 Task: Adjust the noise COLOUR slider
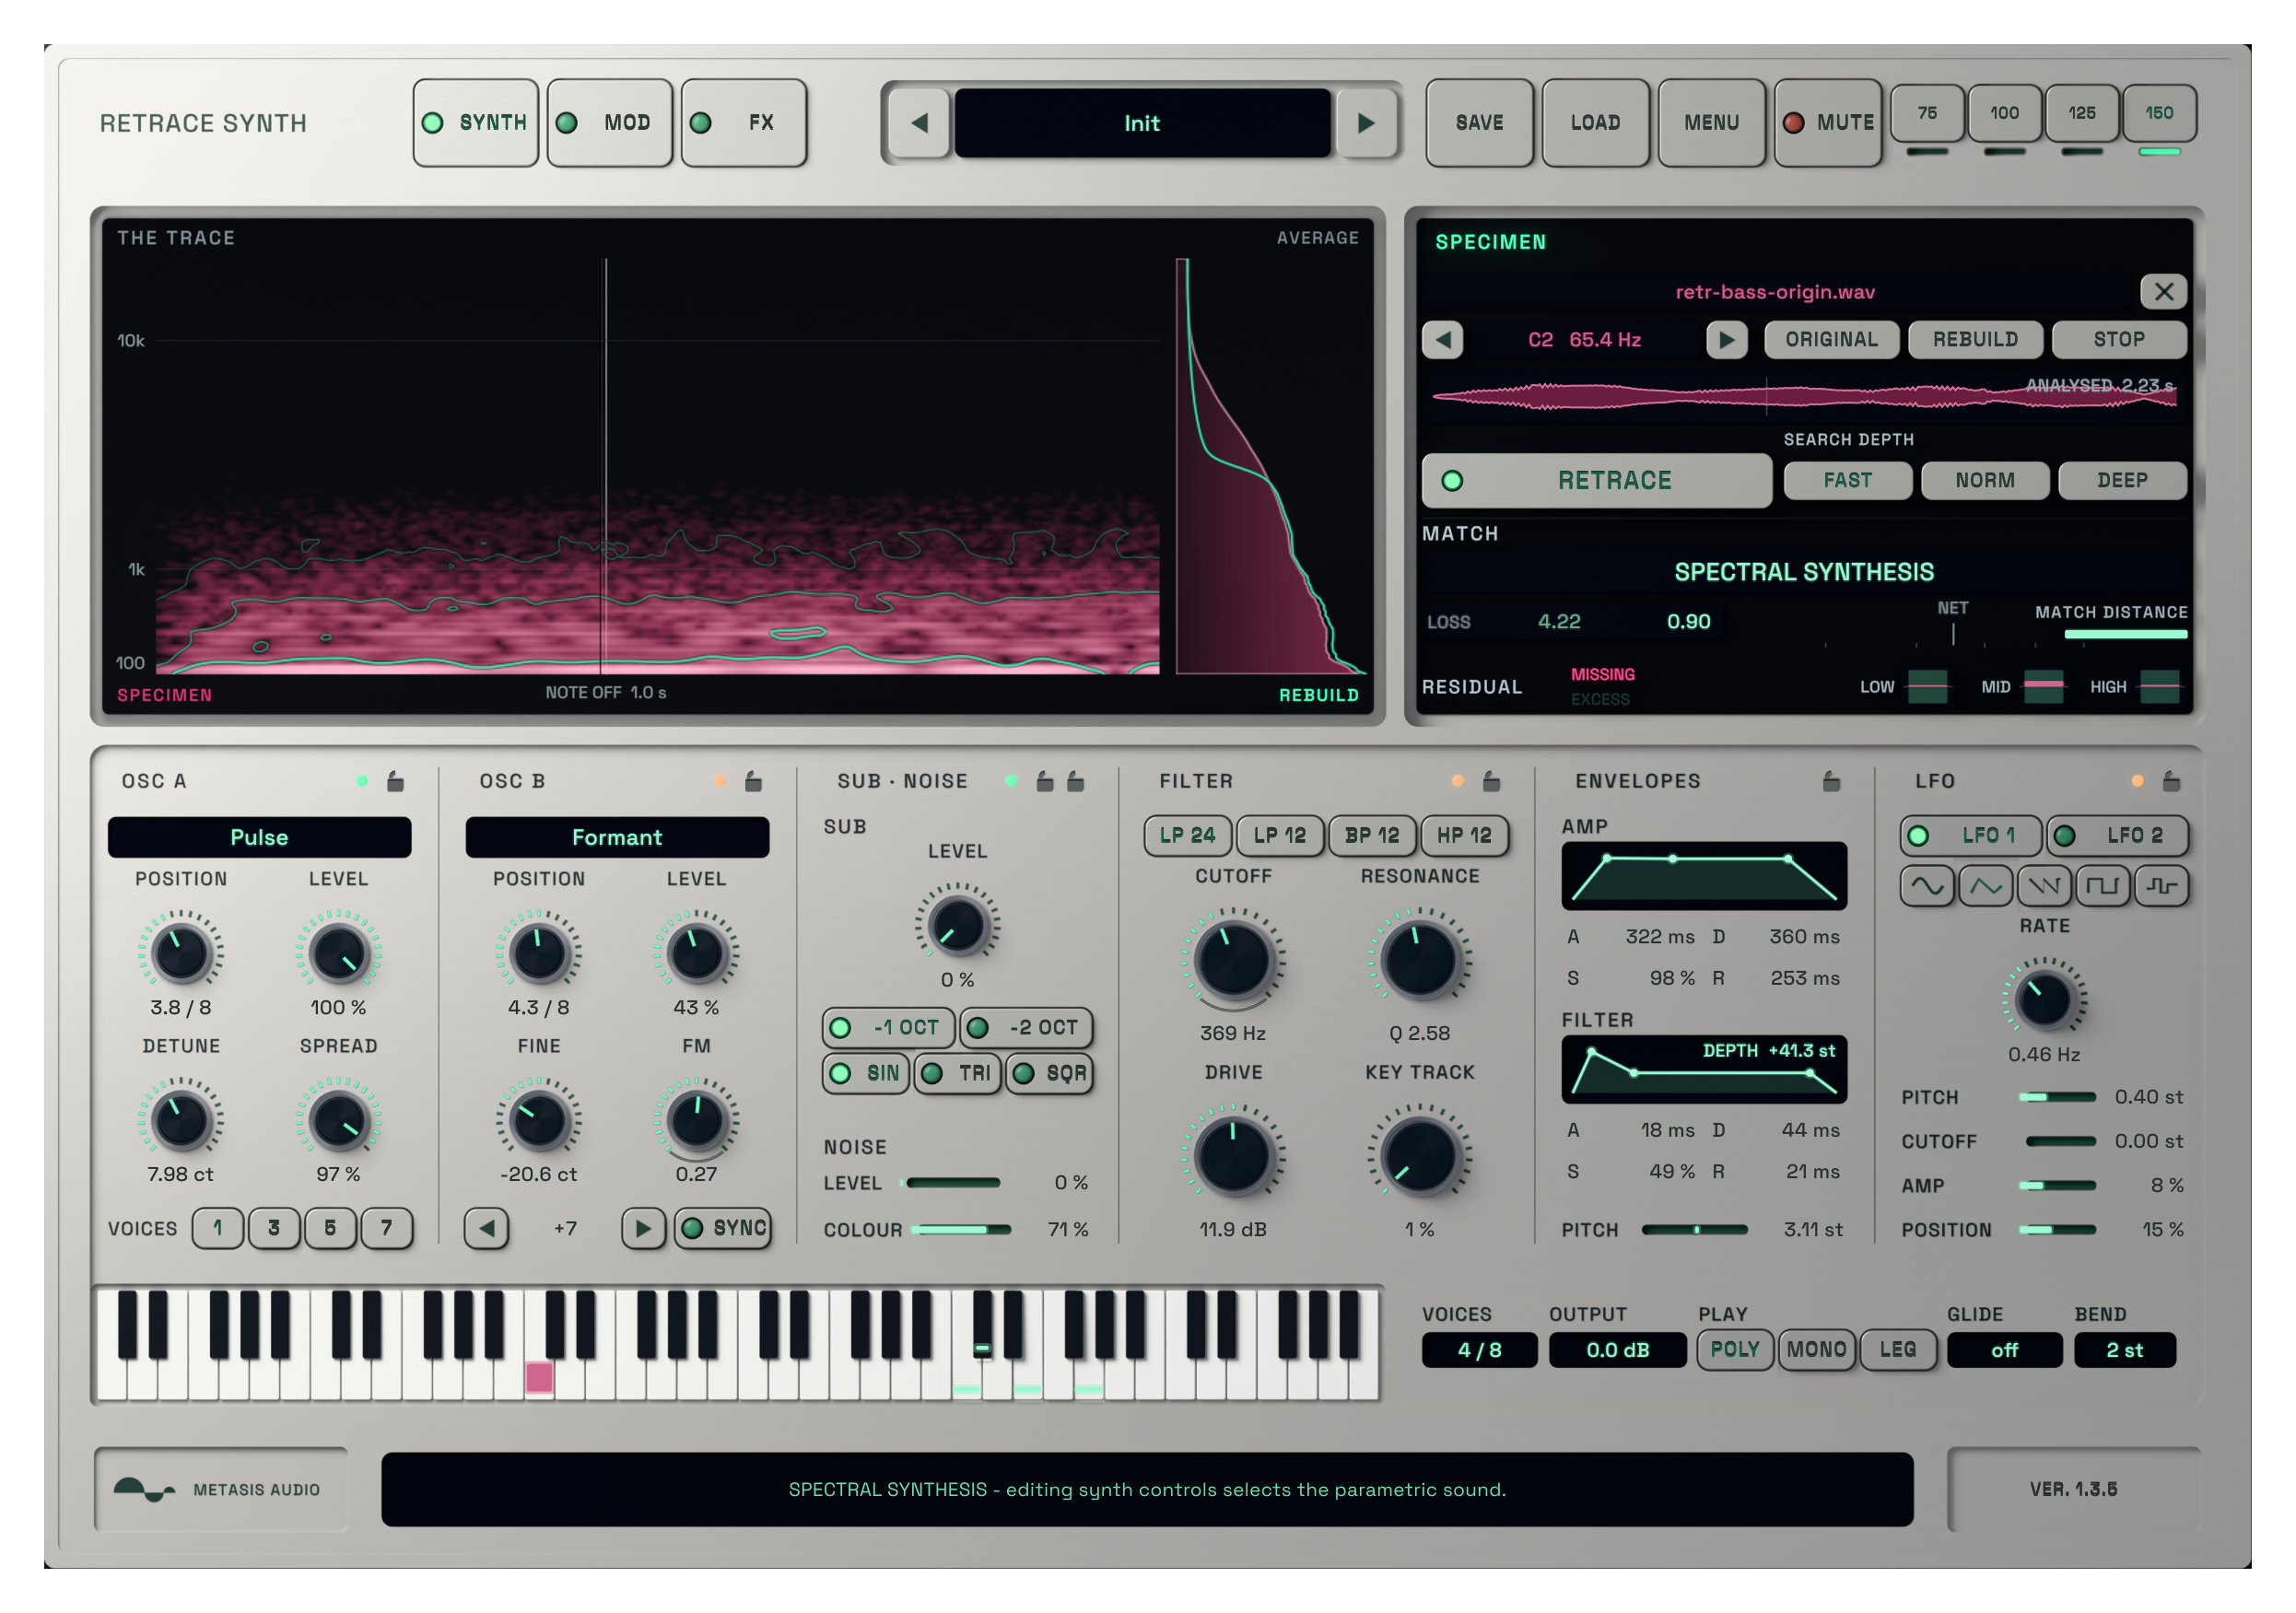pyautogui.click(x=961, y=1230)
